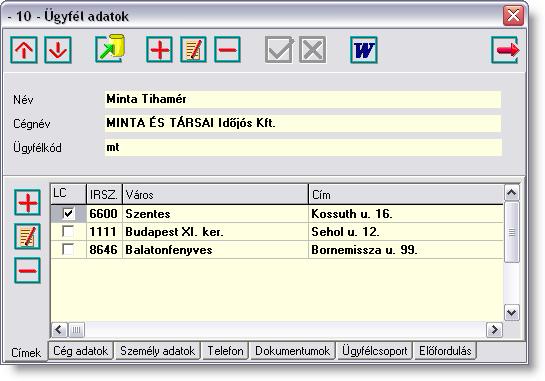Viewport: 545px width, 381px height.
Task: Exit using the red right-arrow icon
Action: 505,50
